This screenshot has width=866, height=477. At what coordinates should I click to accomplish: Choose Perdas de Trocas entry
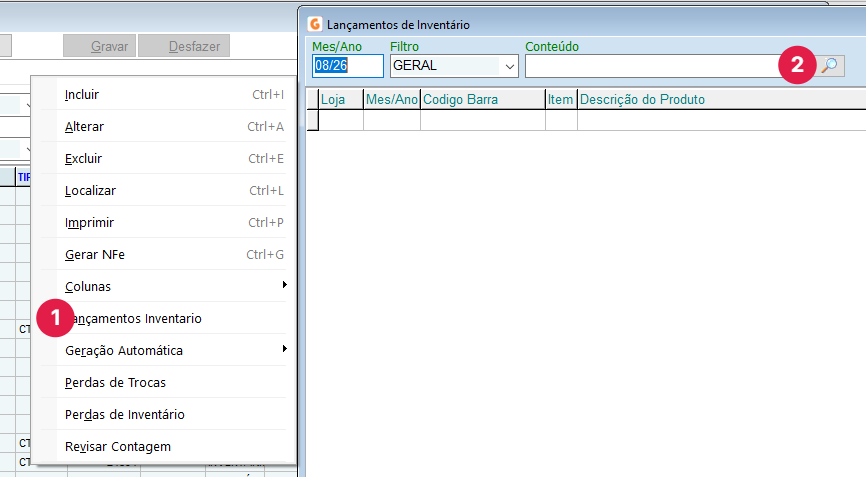[165, 383]
